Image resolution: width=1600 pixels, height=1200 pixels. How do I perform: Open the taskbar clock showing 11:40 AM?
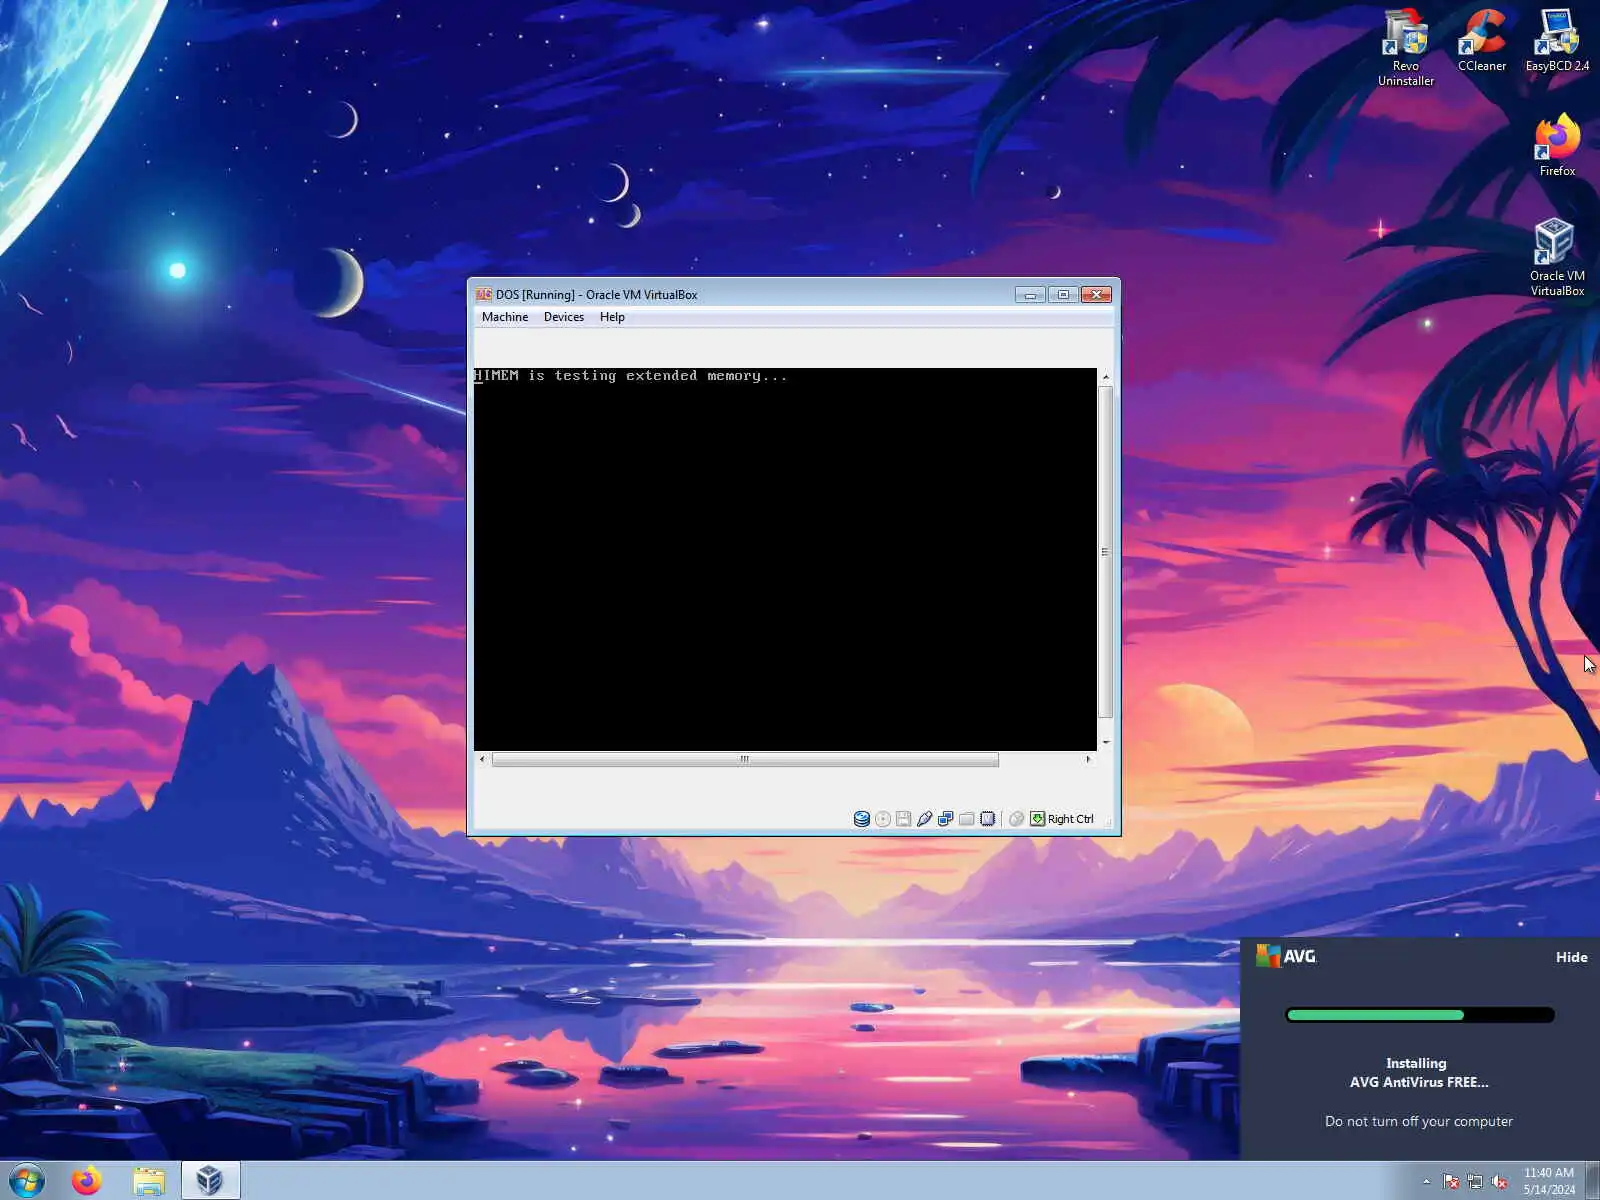(x=1549, y=1181)
